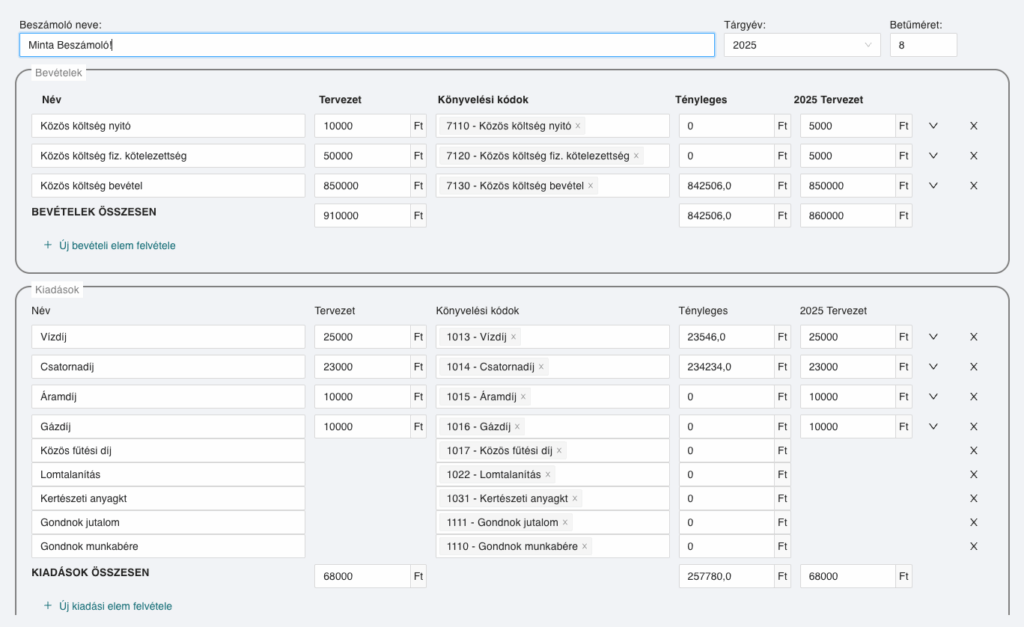
Task: Expand the Áramdíj row chevron
Action: 933,397
